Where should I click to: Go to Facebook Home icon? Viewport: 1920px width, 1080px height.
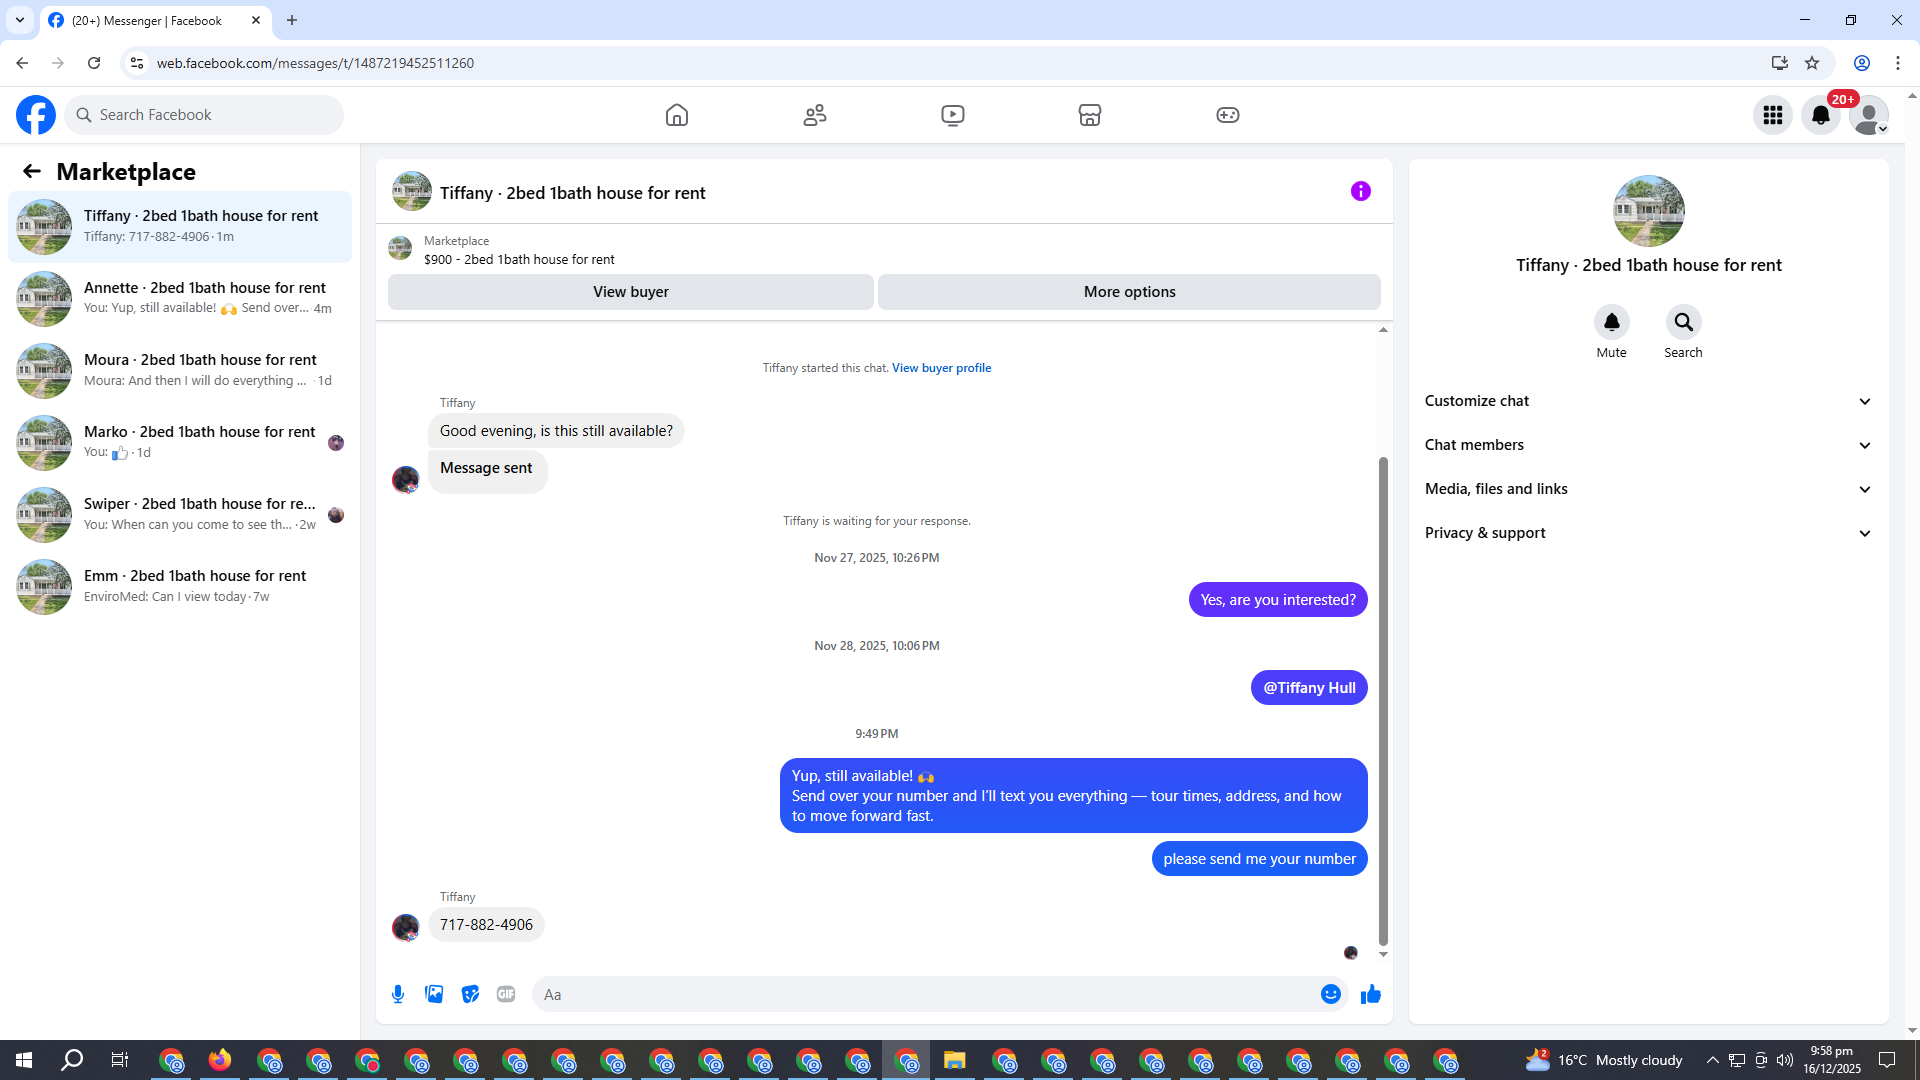677,115
